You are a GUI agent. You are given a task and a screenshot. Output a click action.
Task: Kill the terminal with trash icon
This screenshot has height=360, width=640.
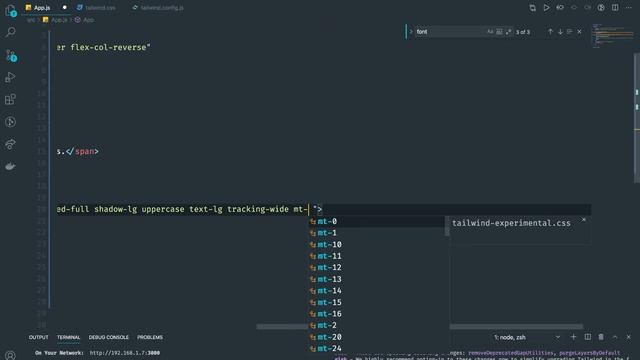coord(601,337)
